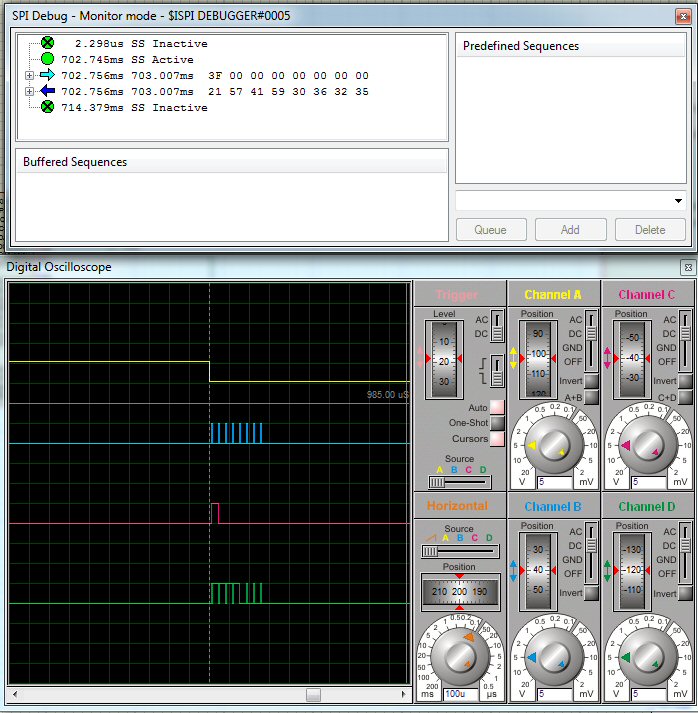Expand the 21 57 41 incoming data row

[29, 92]
